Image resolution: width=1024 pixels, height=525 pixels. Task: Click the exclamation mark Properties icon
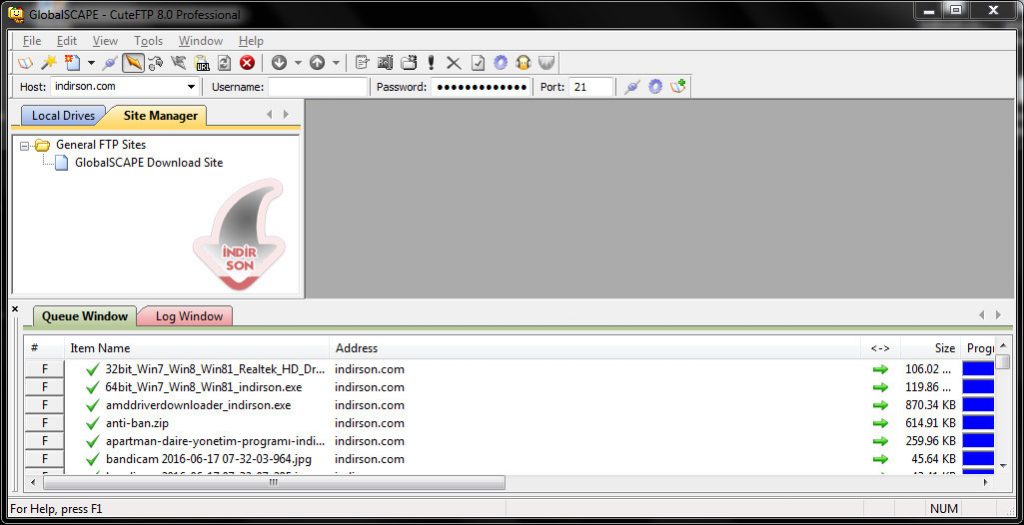click(x=431, y=63)
